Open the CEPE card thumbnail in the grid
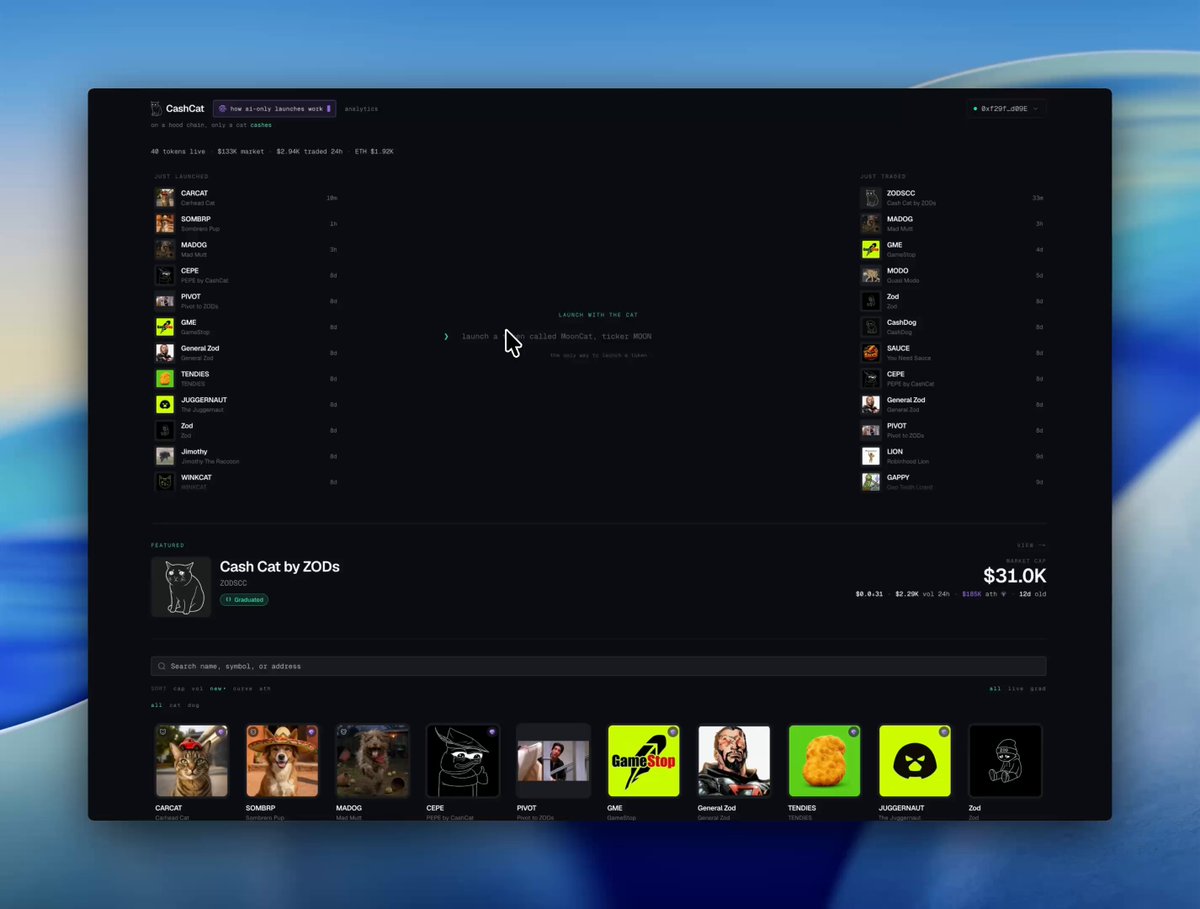This screenshot has width=1200, height=909. pos(463,761)
